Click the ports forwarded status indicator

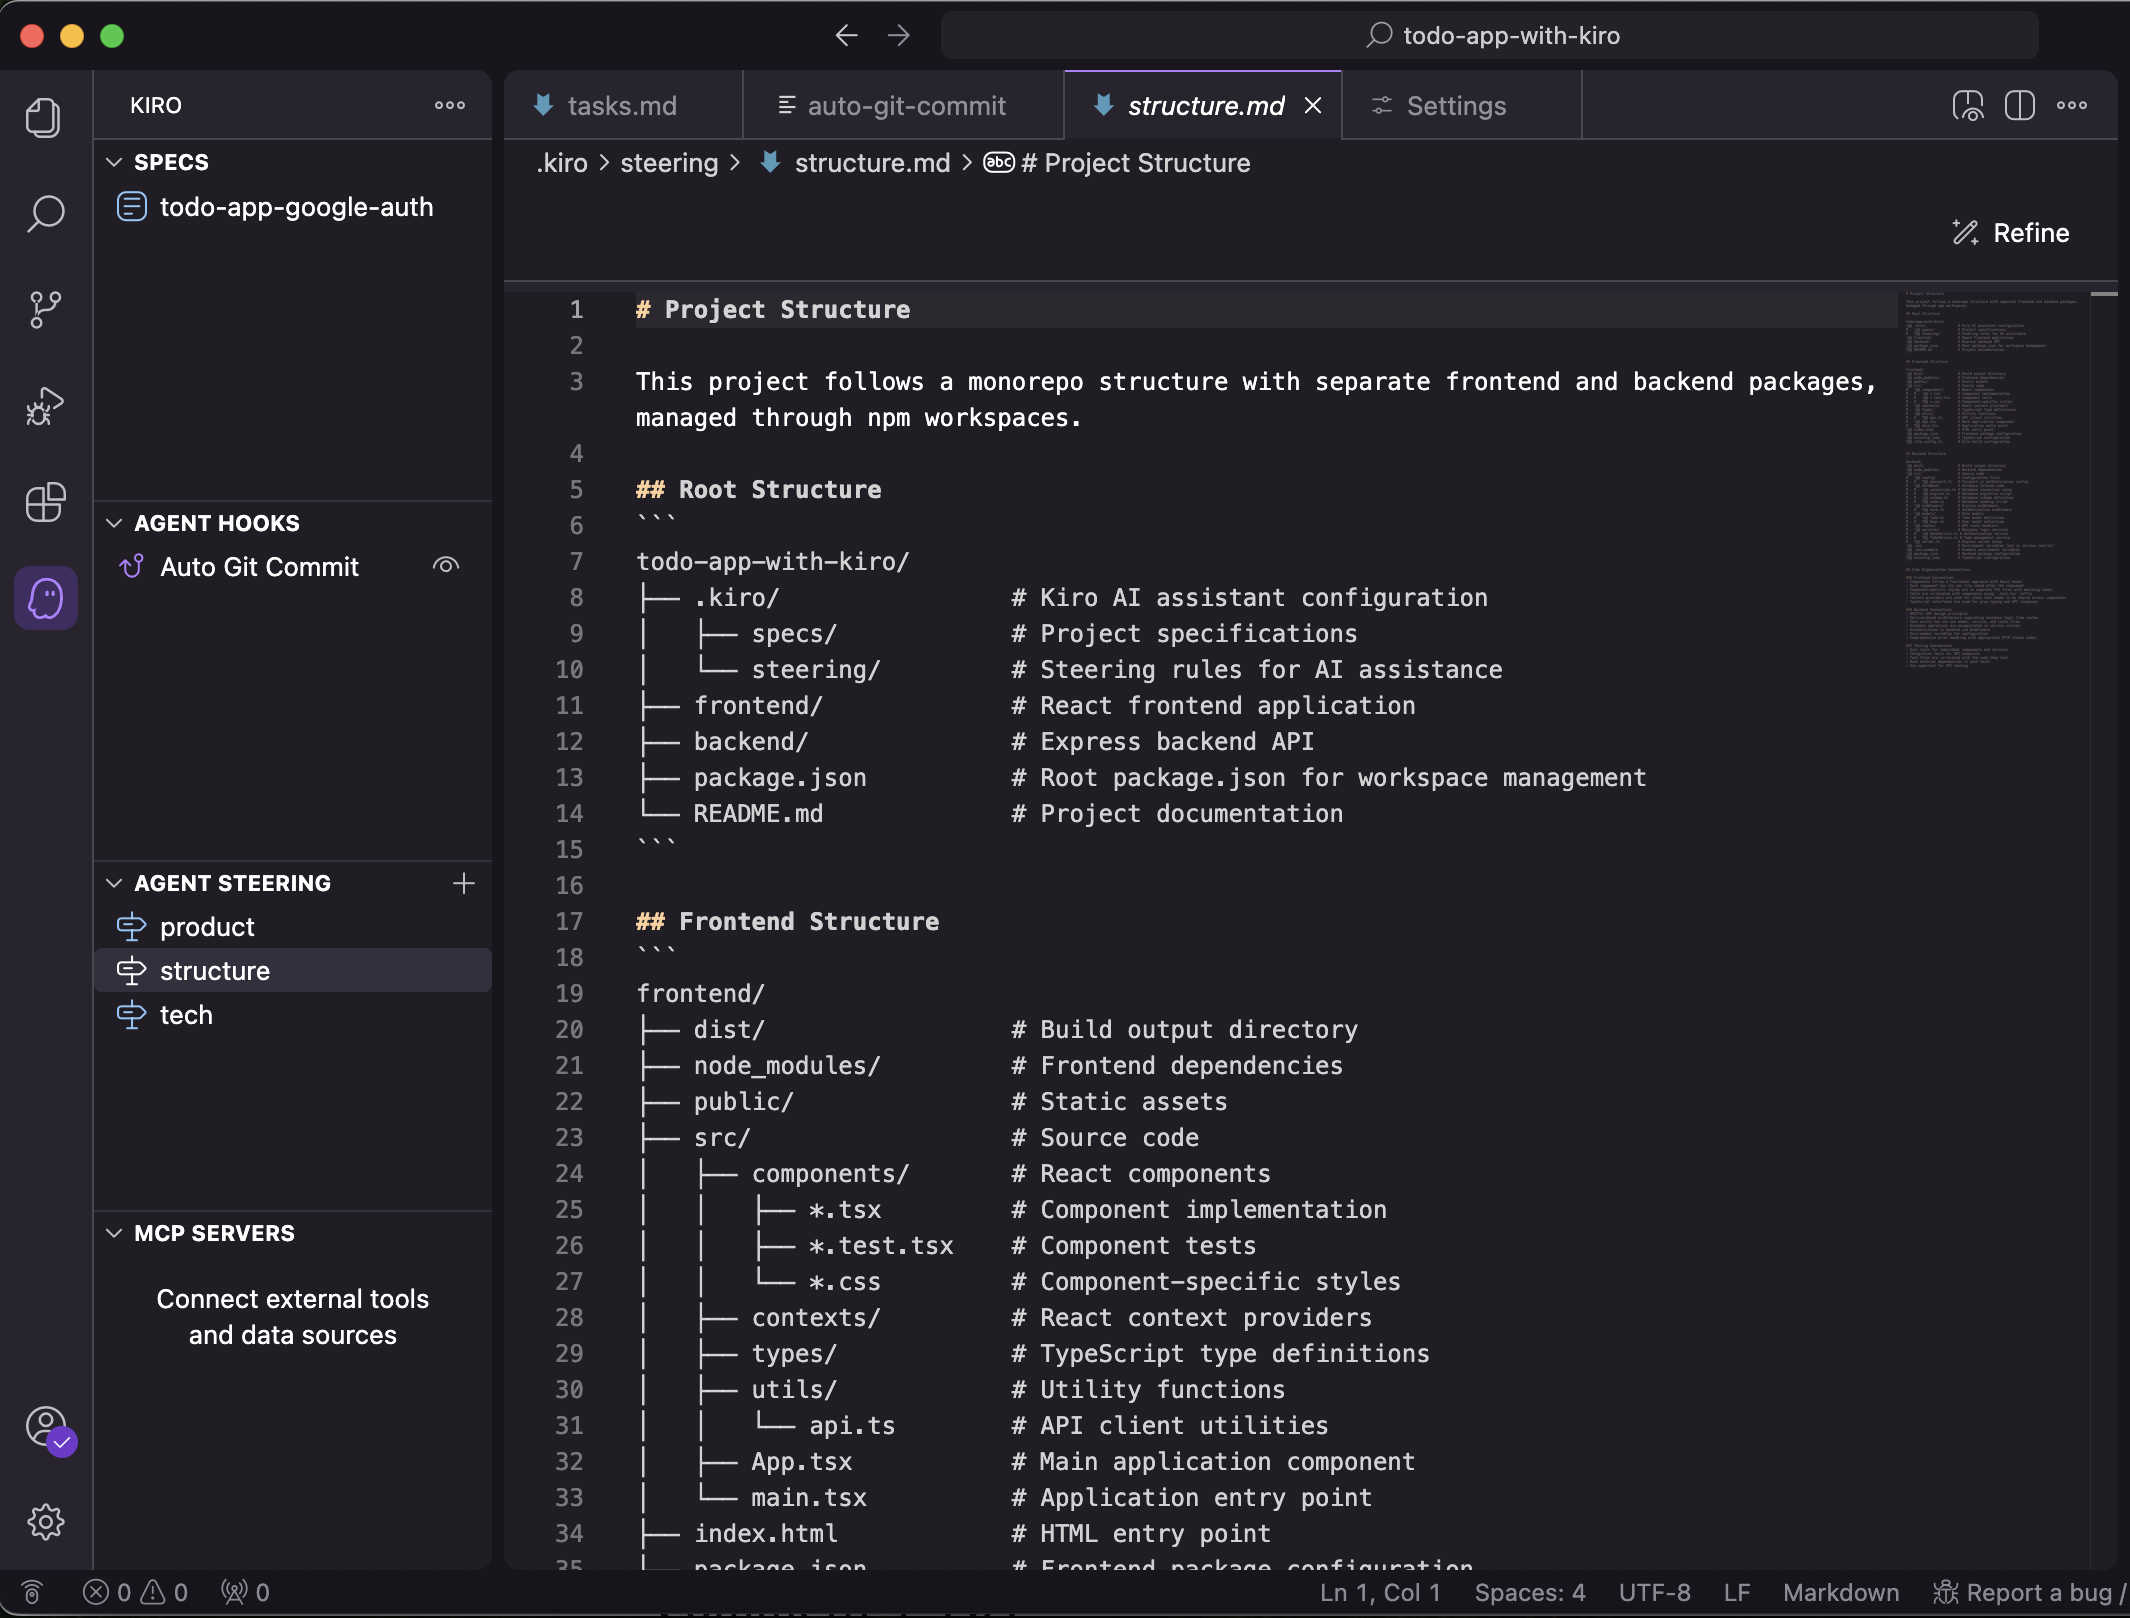click(x=246, y=1592)
